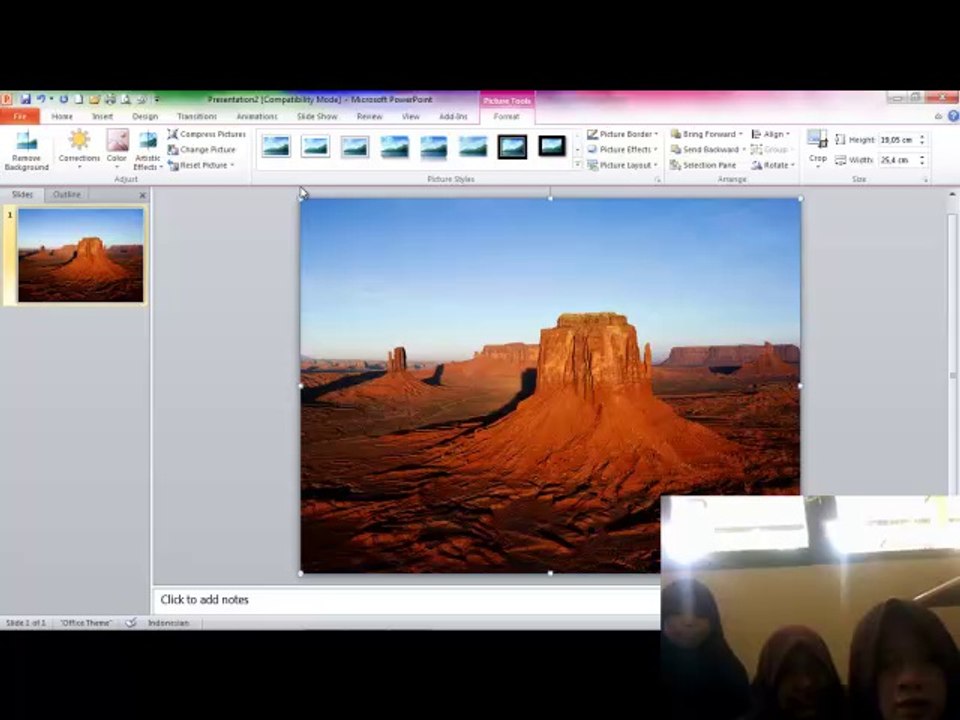Click the Crop tool icon
960x720 pixels.
(x=817, y=139)
